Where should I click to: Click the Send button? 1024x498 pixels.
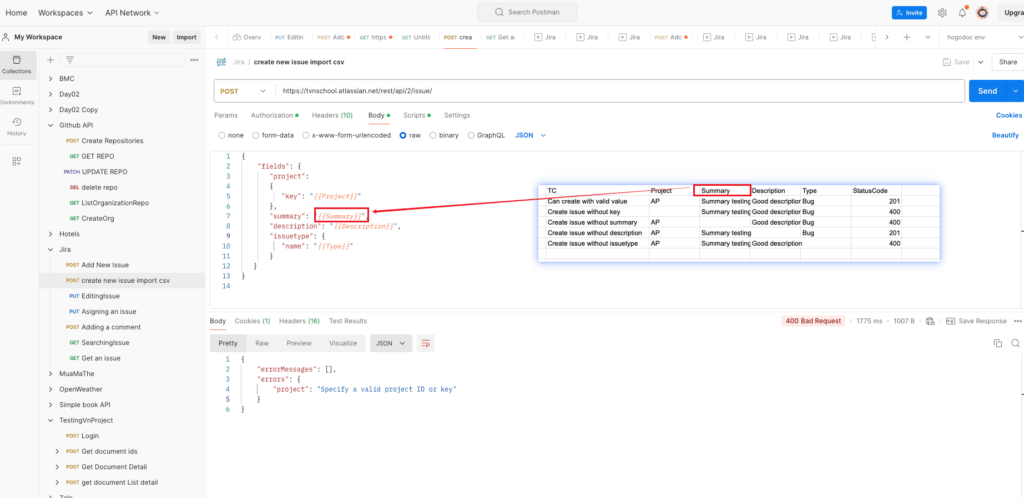(987, 91)
